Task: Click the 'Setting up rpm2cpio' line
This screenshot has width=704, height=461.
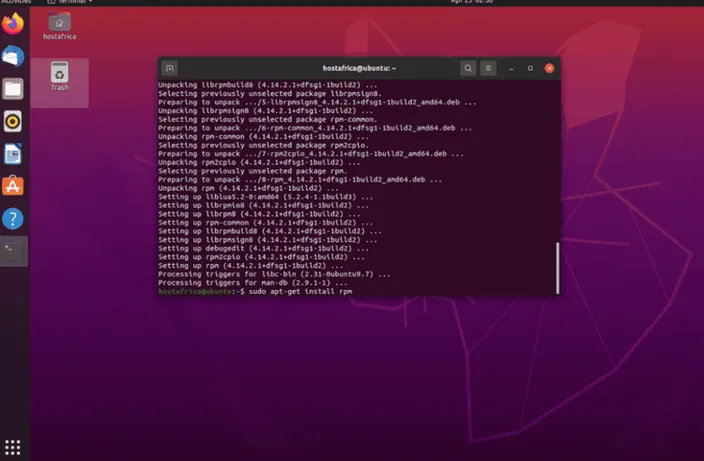Action: click(x=261, y=257)
